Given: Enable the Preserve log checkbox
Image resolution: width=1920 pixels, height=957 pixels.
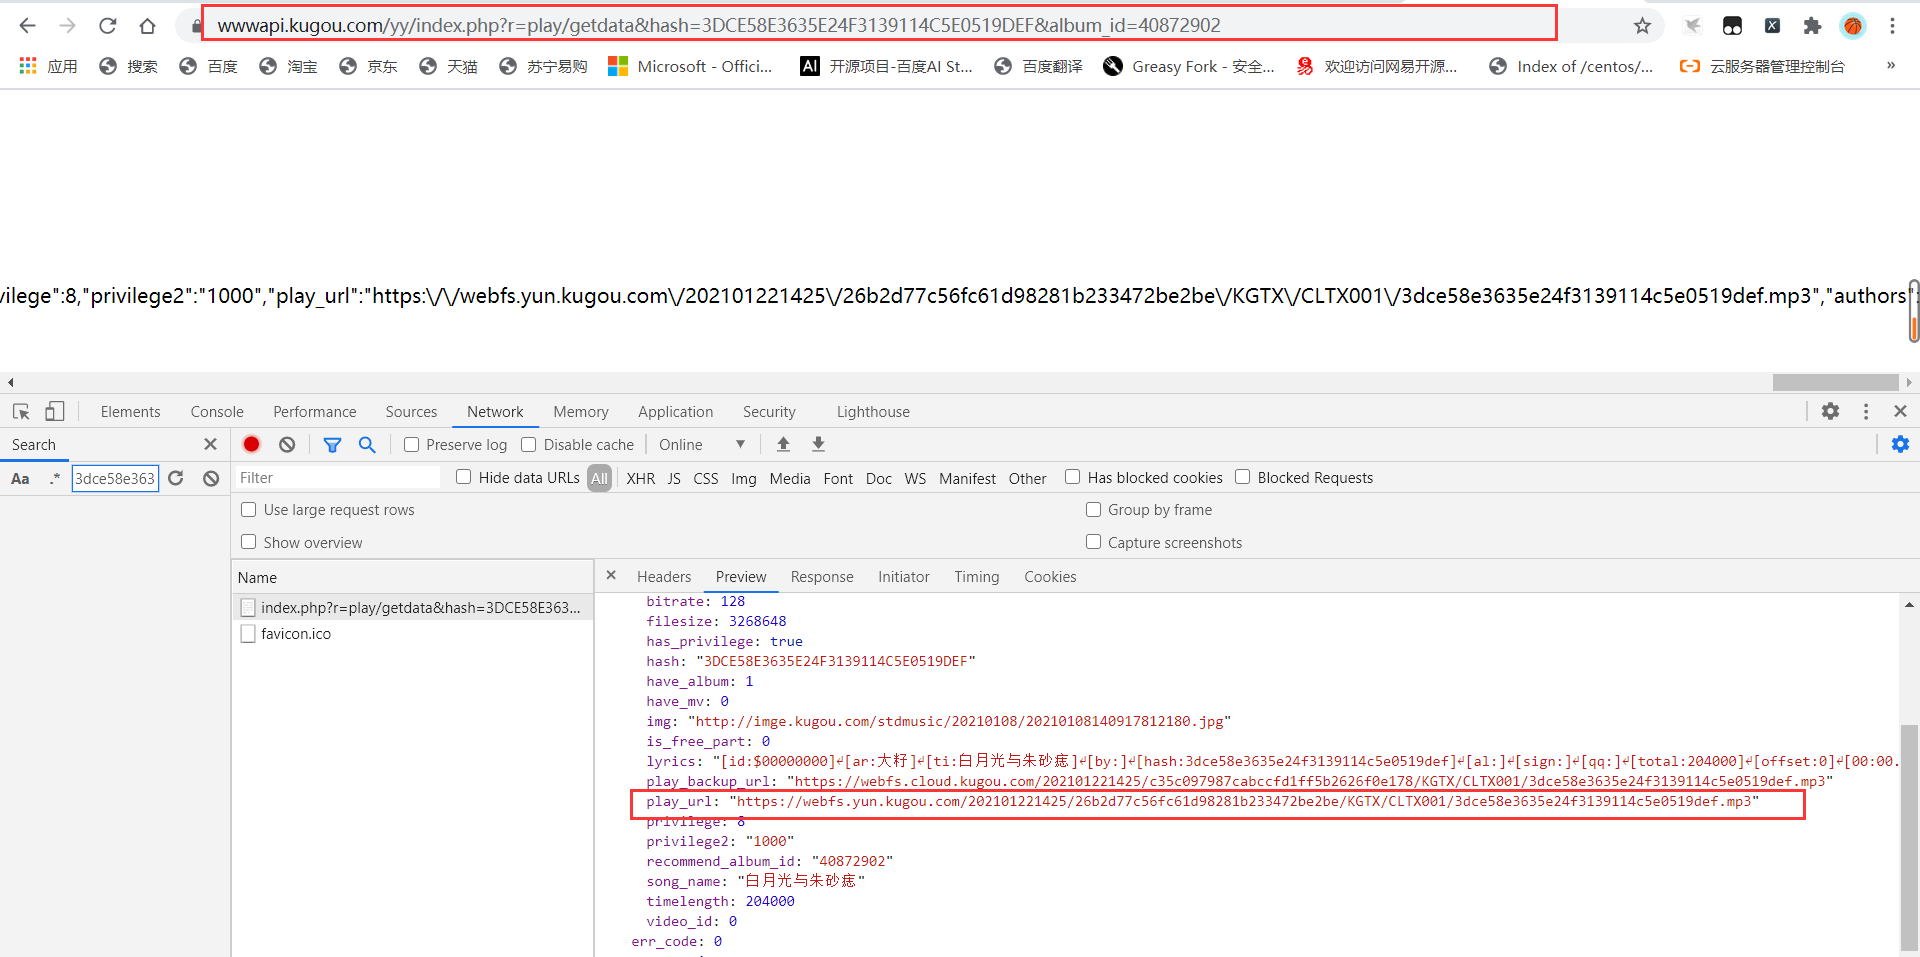Looking at the screenshot, I should point(410,444).
